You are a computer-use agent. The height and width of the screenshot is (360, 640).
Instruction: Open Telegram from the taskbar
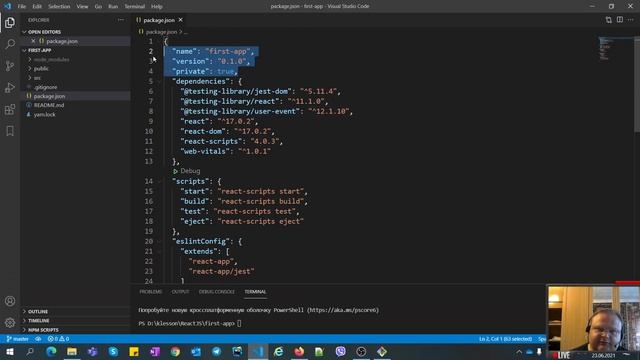coord(216,351)
